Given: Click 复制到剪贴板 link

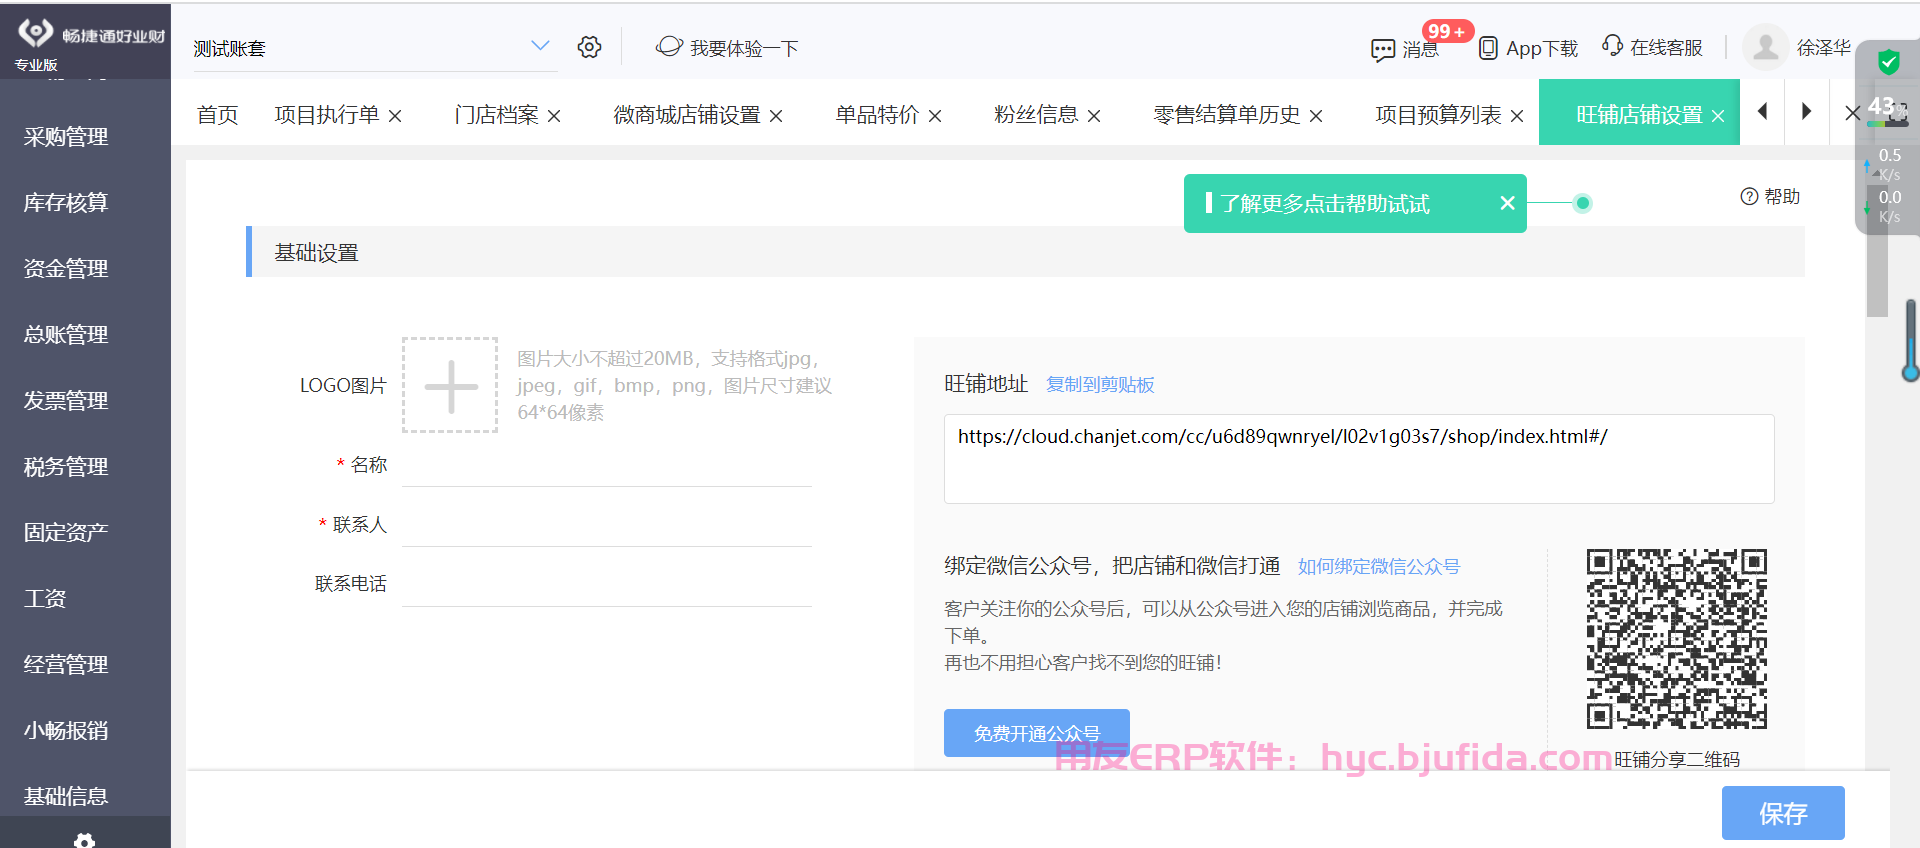Looking at the screenshot, I should (1100, 385).
